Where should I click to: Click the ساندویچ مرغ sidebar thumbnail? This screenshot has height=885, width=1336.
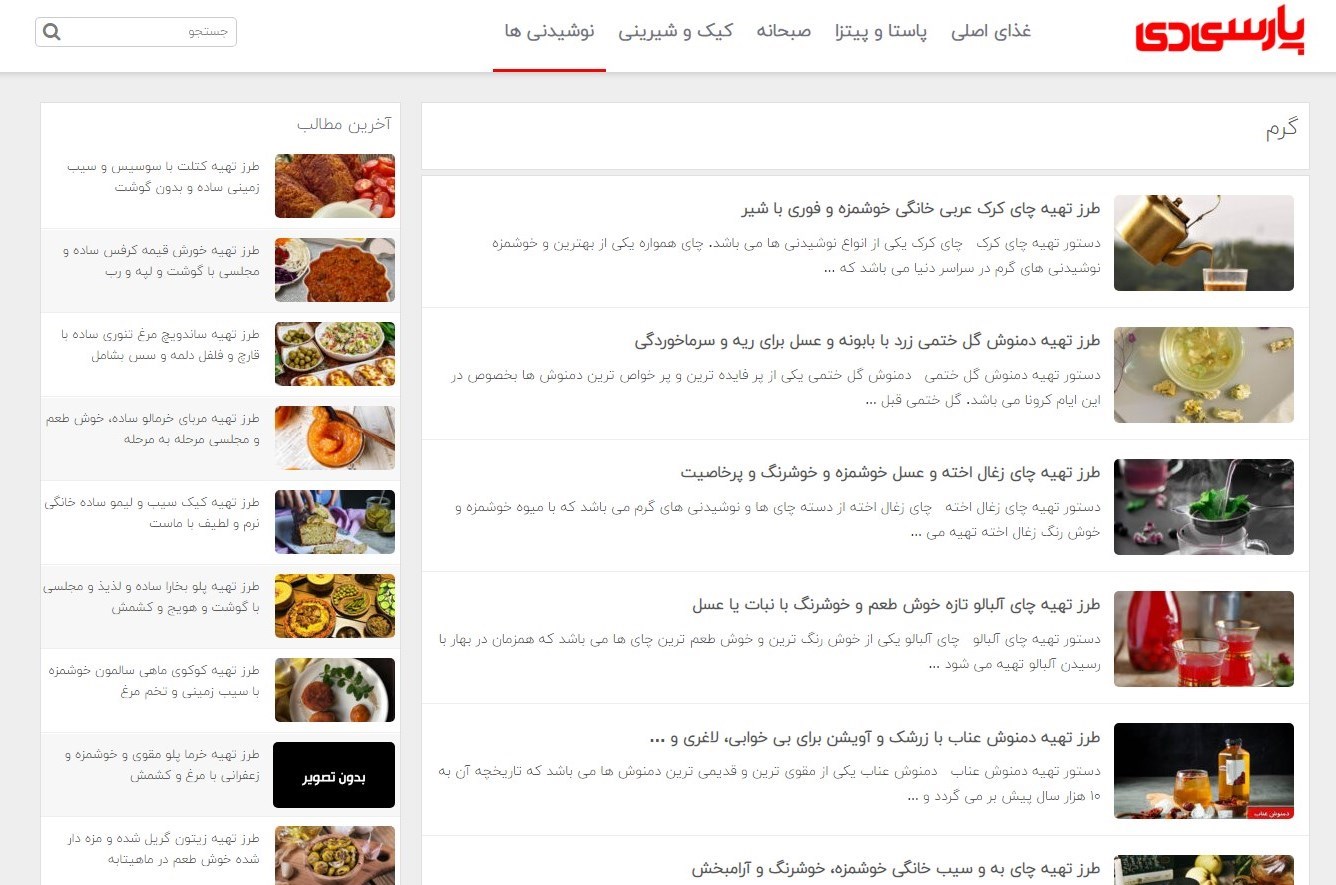coord(335,354)
